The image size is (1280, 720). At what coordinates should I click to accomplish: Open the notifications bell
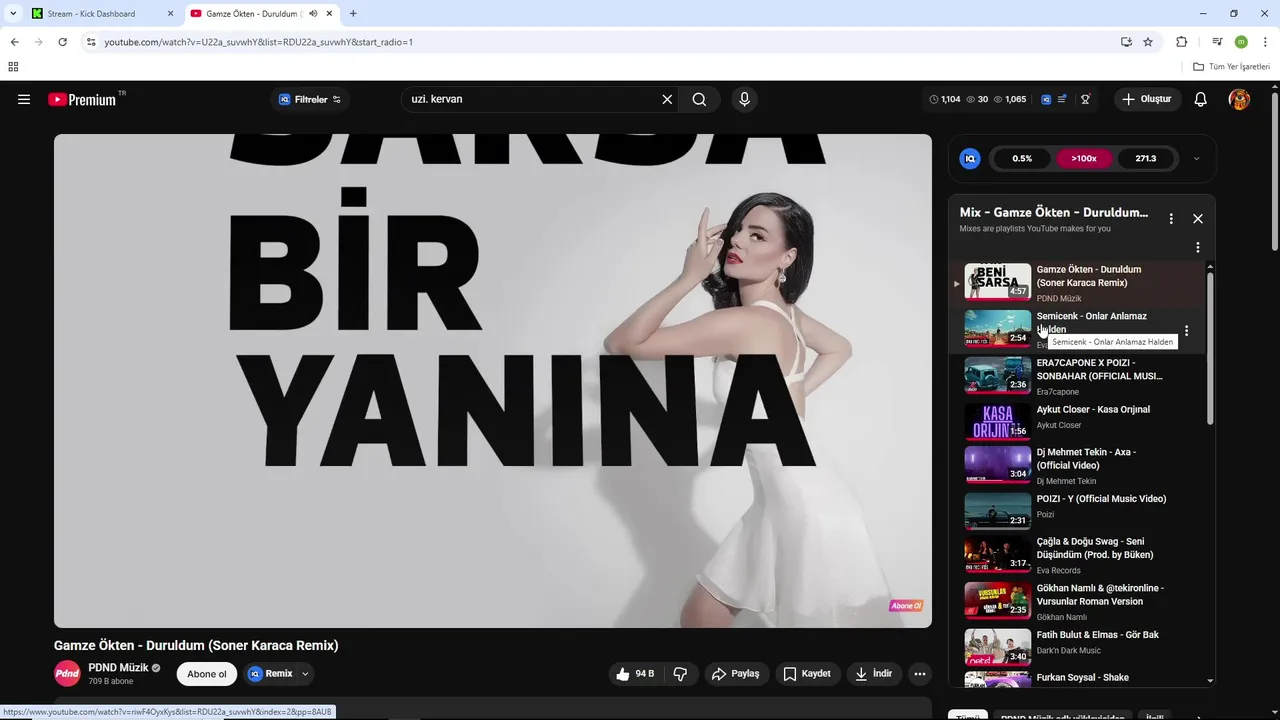pyautogui.click(x=1201, y=99)
